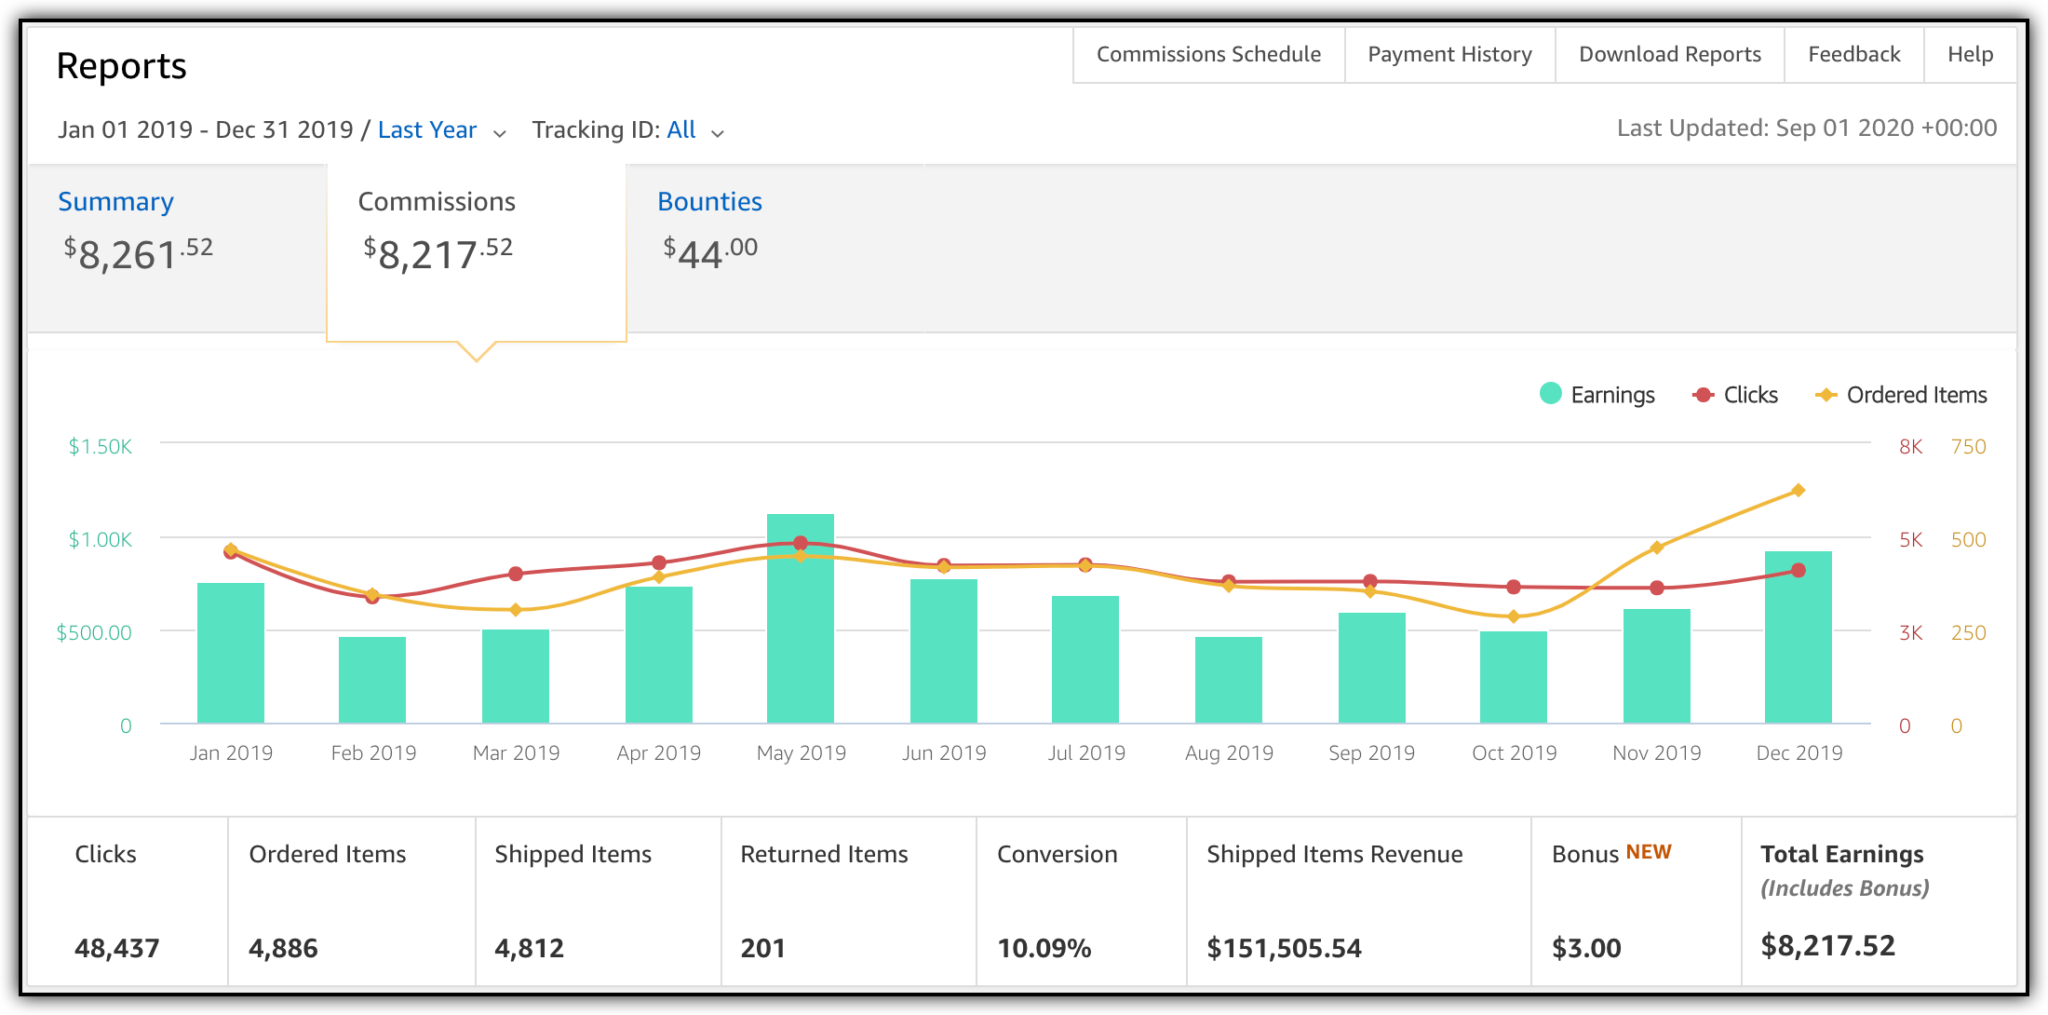
Task: Open Commissions Schedule
Action: click(x=1207, y=54)
